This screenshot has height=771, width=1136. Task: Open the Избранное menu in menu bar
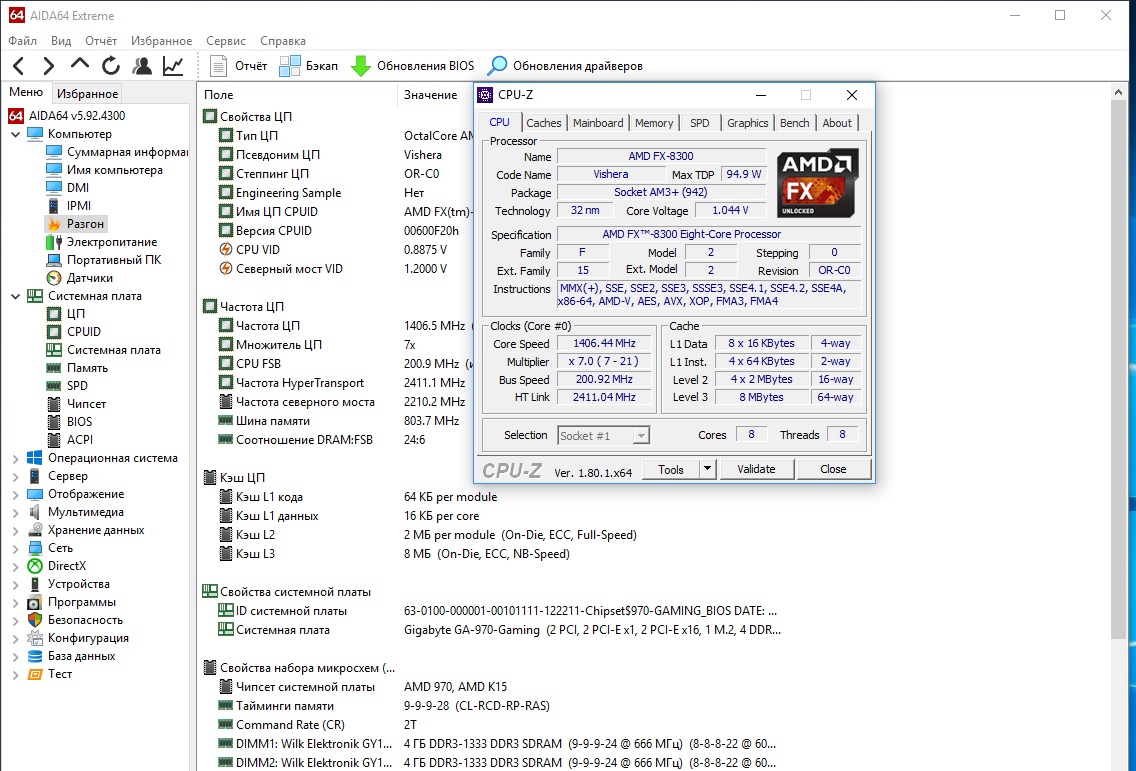[x=162, y=41]
